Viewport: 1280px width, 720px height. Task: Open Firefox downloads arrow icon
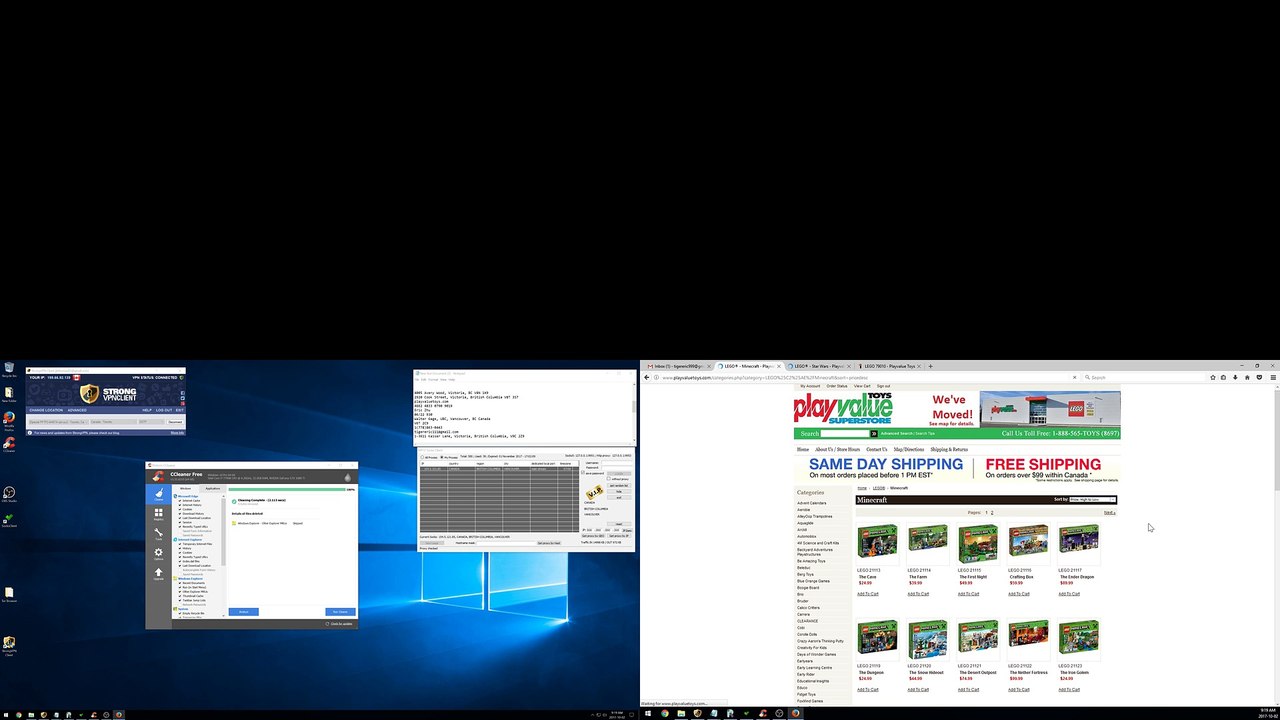pos(1235,377)
